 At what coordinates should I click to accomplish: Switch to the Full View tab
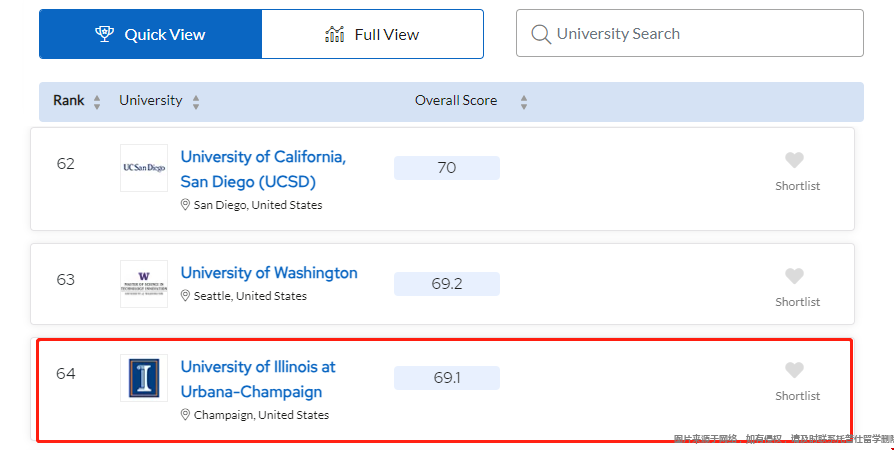pos(372,34)
